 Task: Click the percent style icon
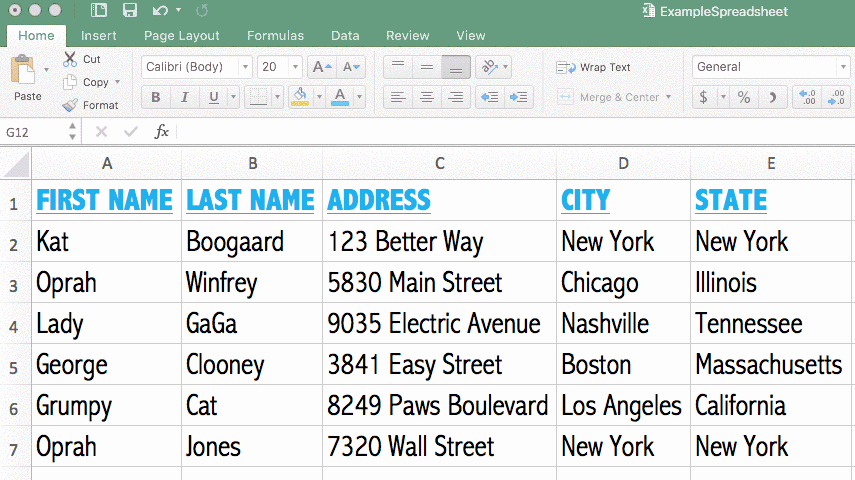coord(743,97)
